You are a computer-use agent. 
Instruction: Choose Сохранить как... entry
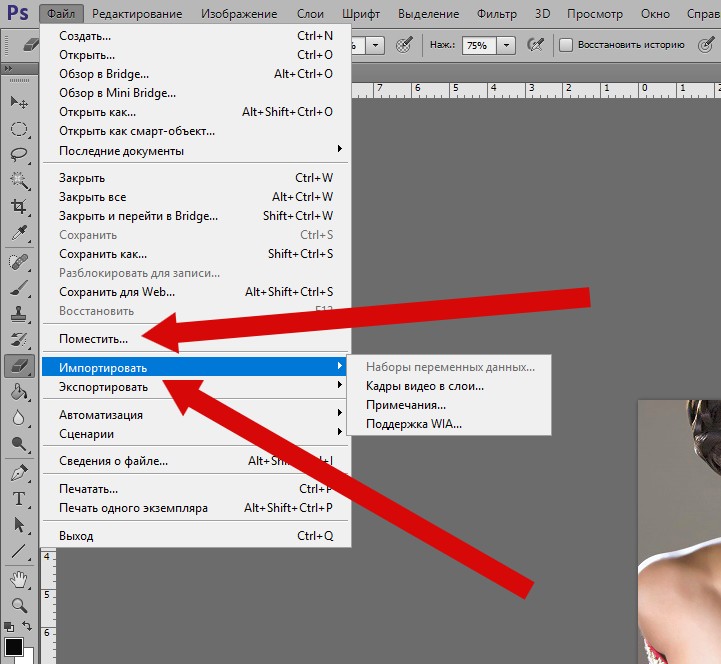pos(195,254)
